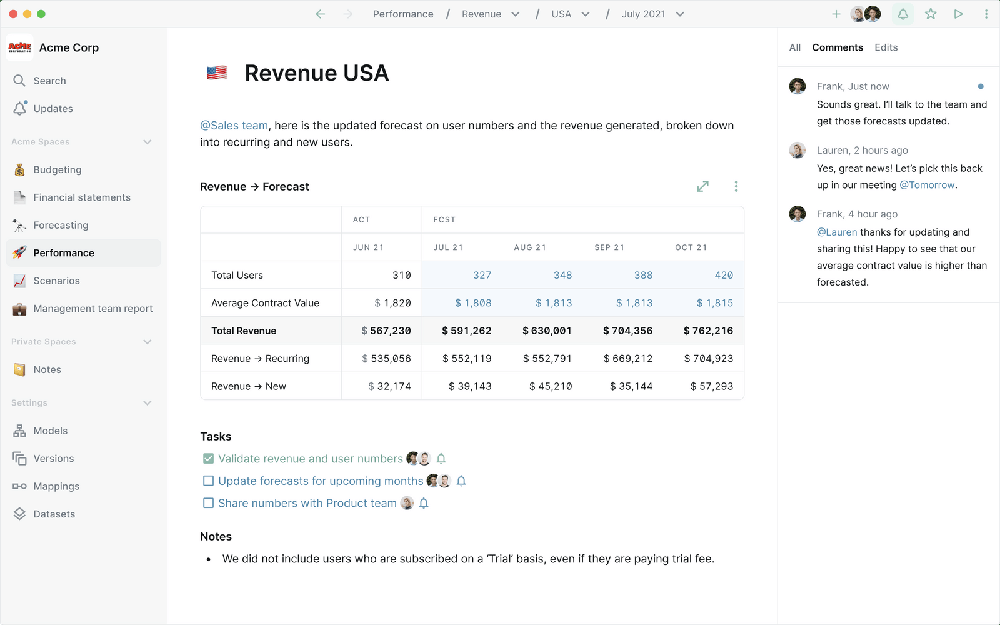Check Update forecasts for upcoming months
The width and height of the screenshot is (1000, 625).
point(208,481)
